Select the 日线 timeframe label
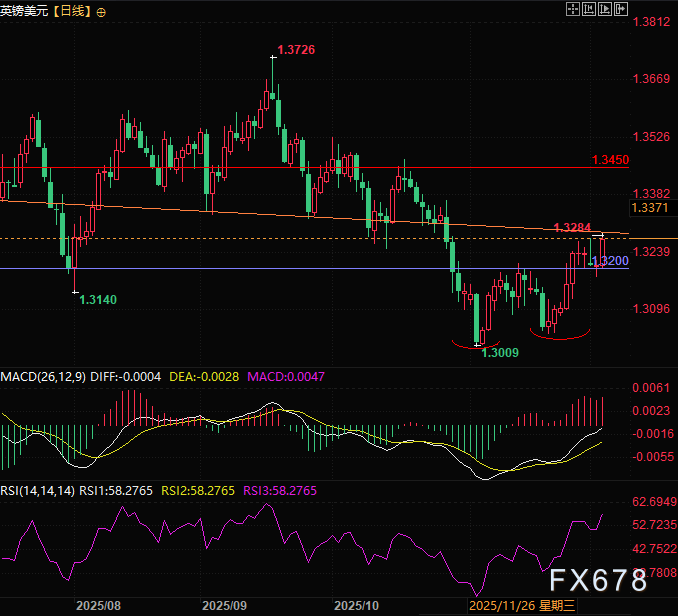Screen dimensions: 678x616 point(74,11)
